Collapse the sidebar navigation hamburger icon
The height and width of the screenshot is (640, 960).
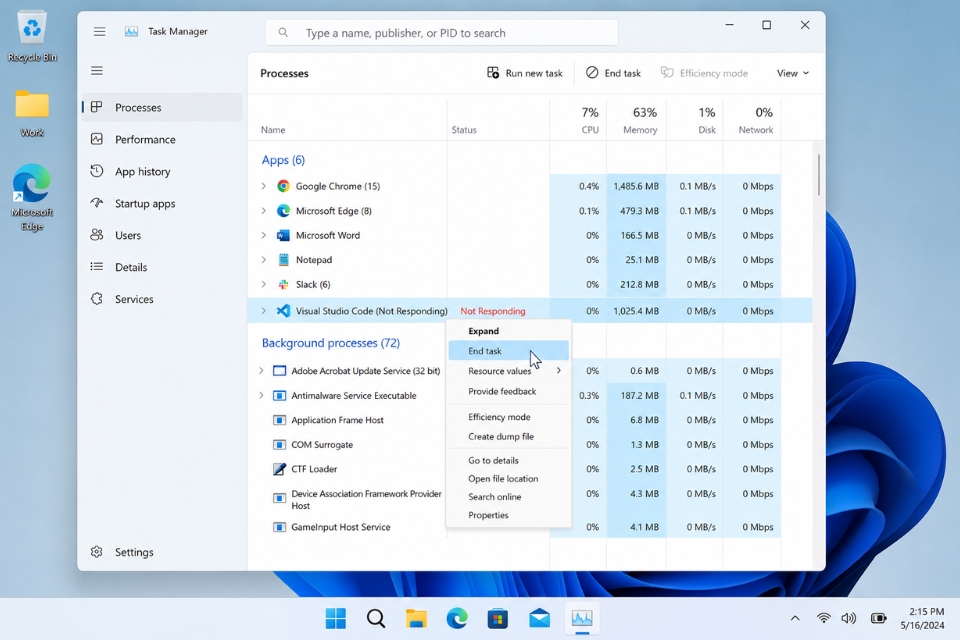97,70
